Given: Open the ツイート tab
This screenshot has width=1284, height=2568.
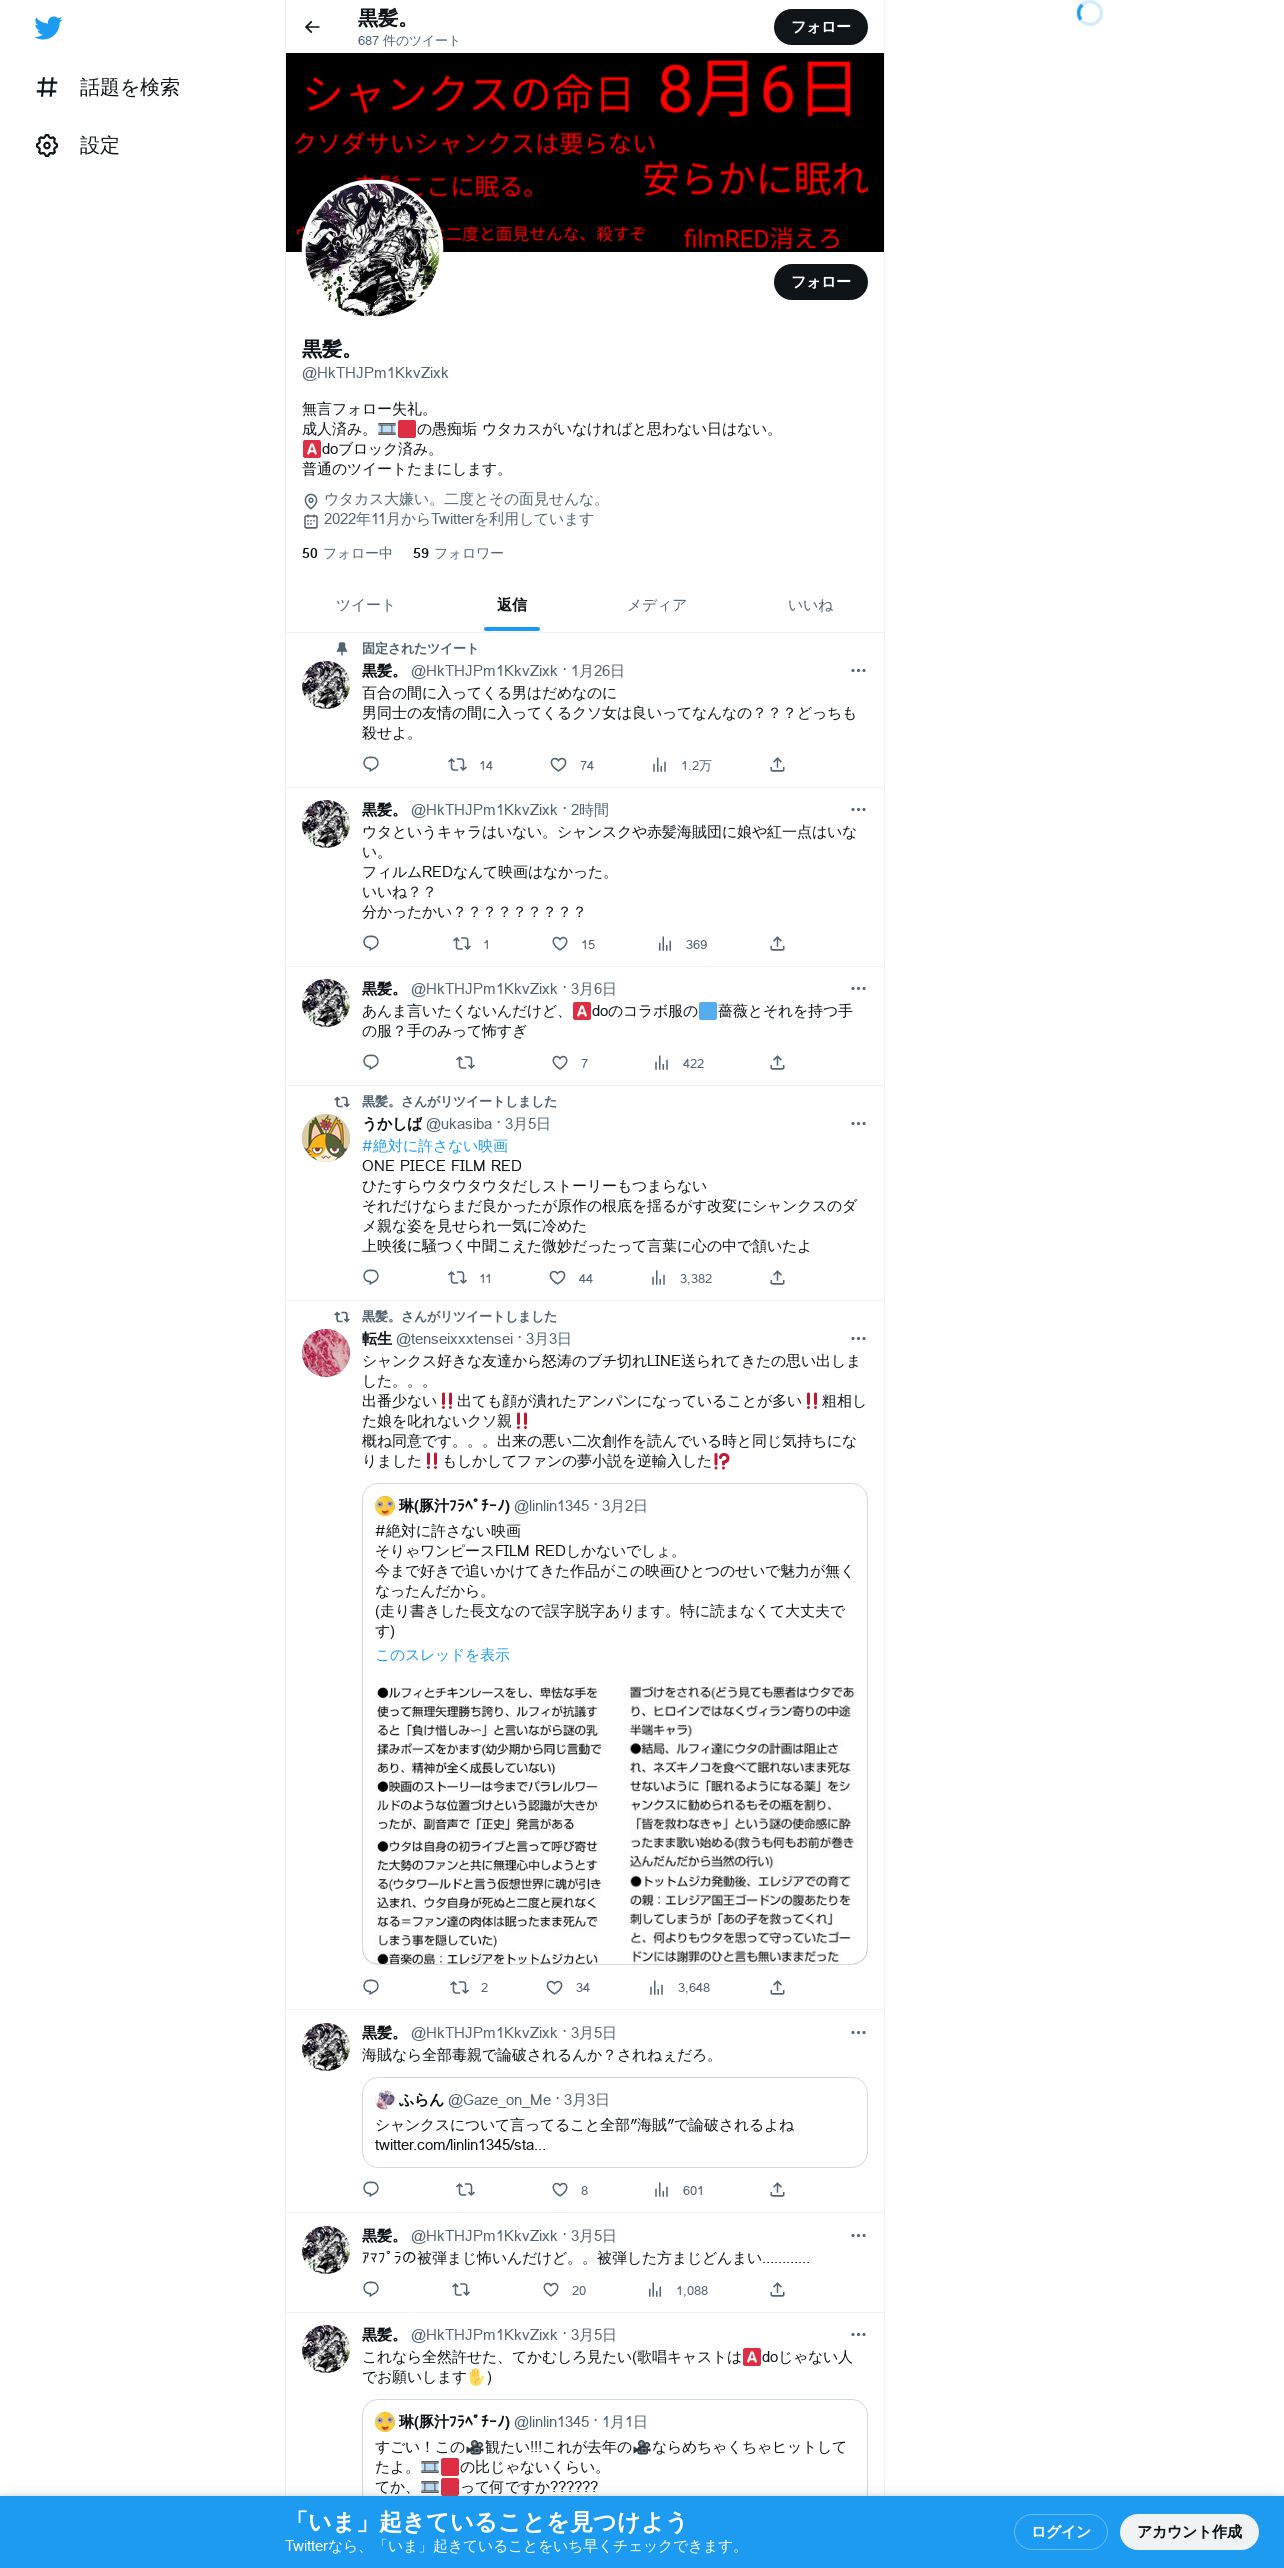Looking at the screenshot, I should 365,605.
